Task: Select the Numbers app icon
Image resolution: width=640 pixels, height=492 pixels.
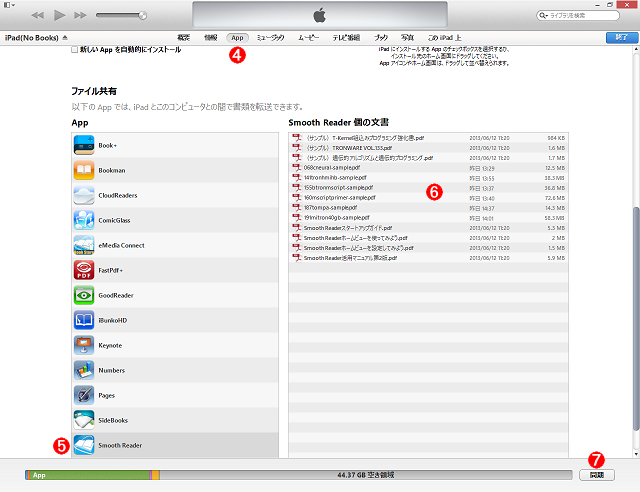Action: pyautogui.click(x=84, y=370)
